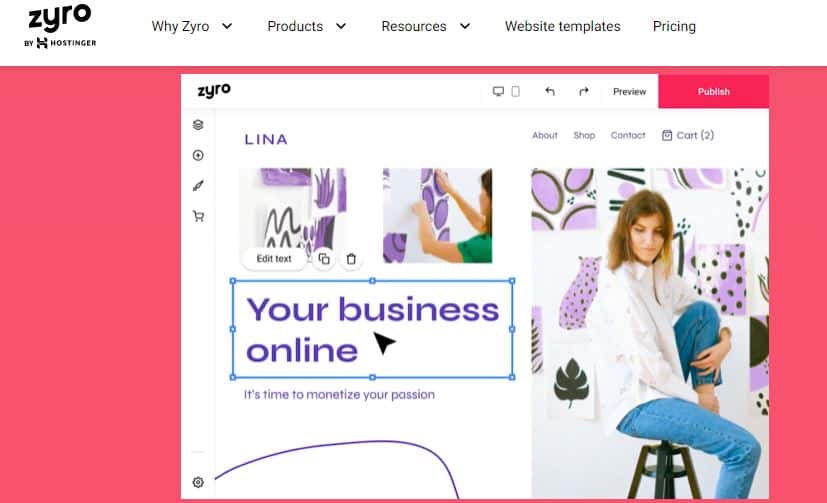827x503 pixels.
Task: Click the Preview button
Action: pyautogui.click(x=629, y=92)
